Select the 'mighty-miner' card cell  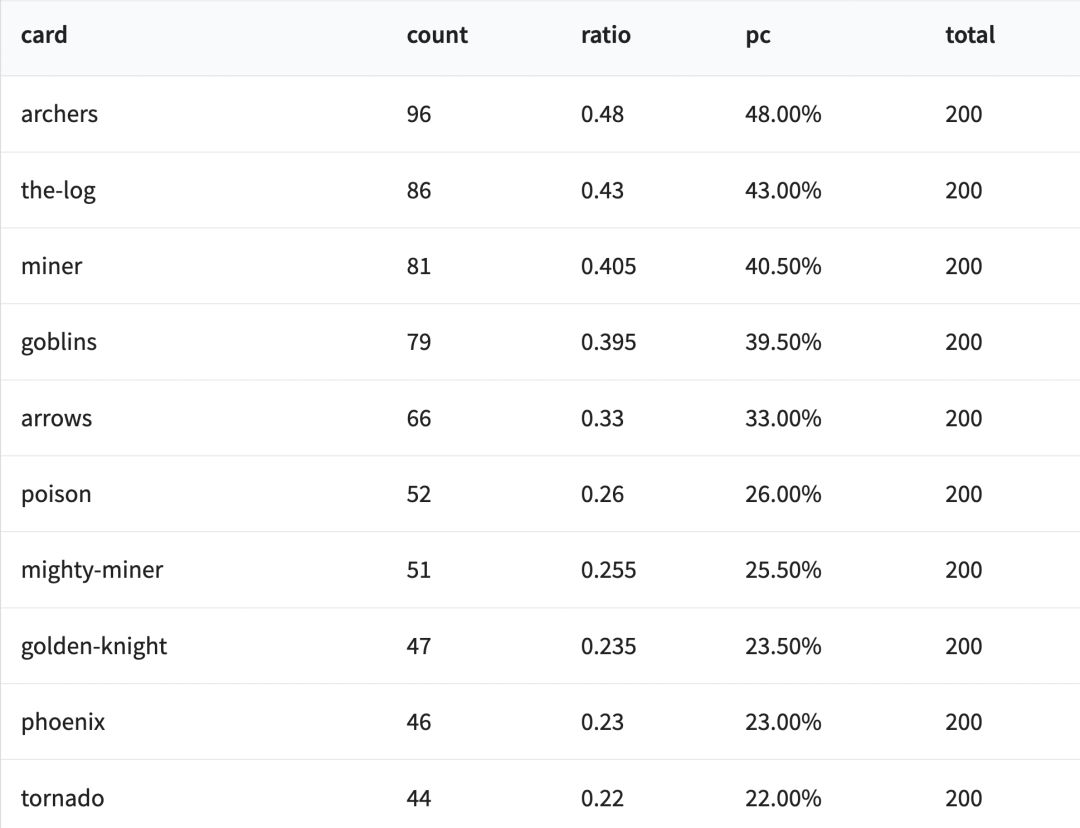pos(92,570)
